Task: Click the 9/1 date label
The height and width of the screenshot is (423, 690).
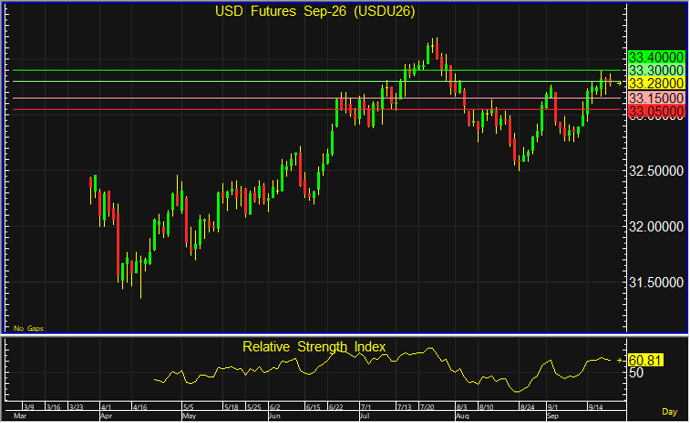Action: pyautogui.click(x=553, y=407)
